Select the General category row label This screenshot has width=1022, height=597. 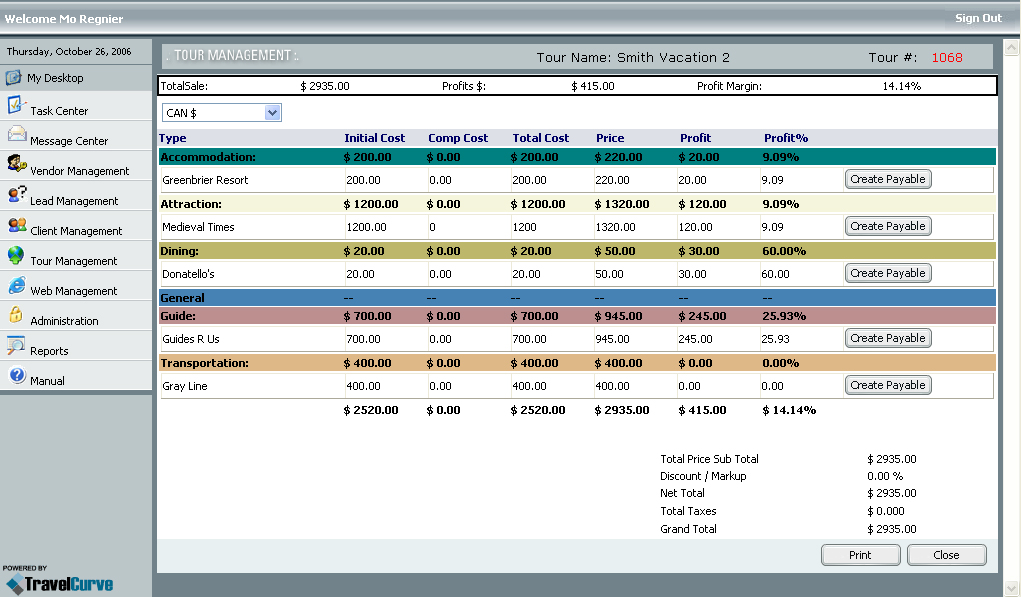(182, 298)
